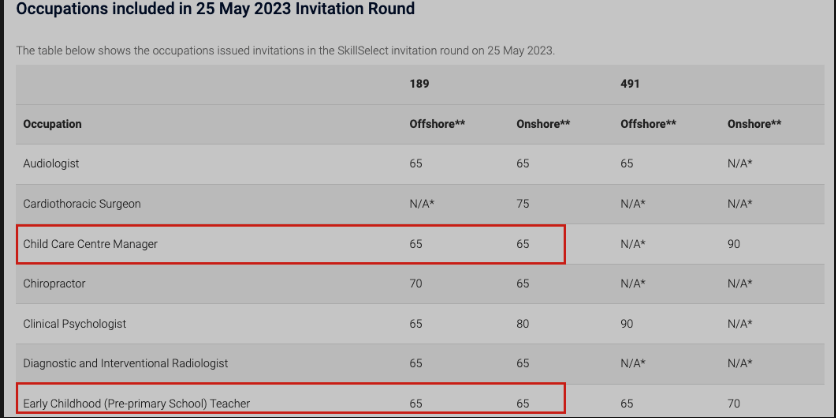Click the Onshore header under 491
Image resolution: width=836 pixels, height=418 pixels.
[x=754, y=124]
